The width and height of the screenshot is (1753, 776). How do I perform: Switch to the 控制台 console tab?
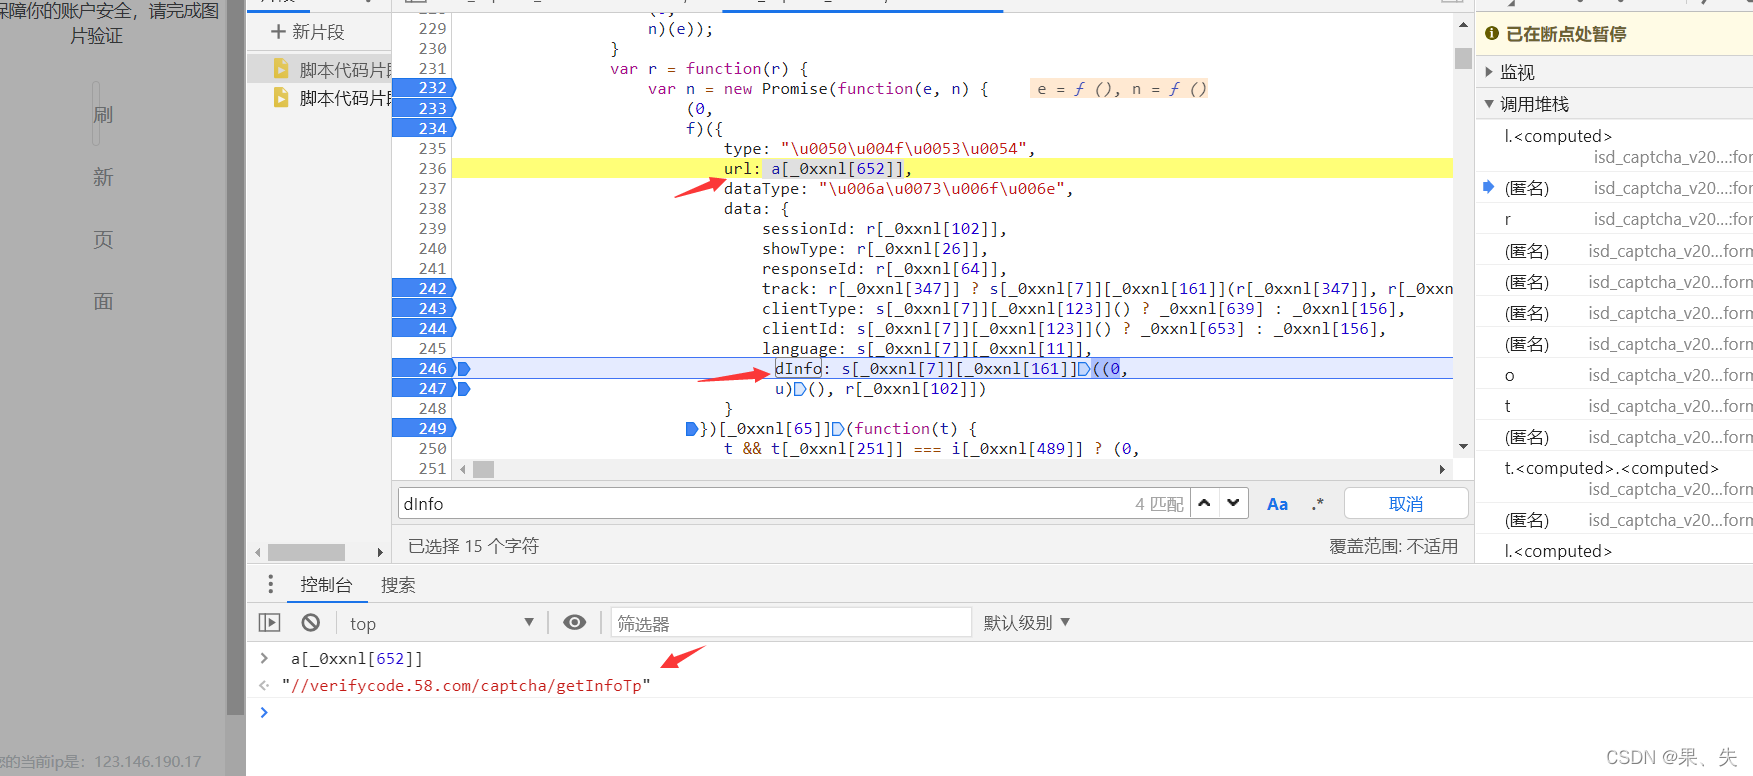coord(326,585)
